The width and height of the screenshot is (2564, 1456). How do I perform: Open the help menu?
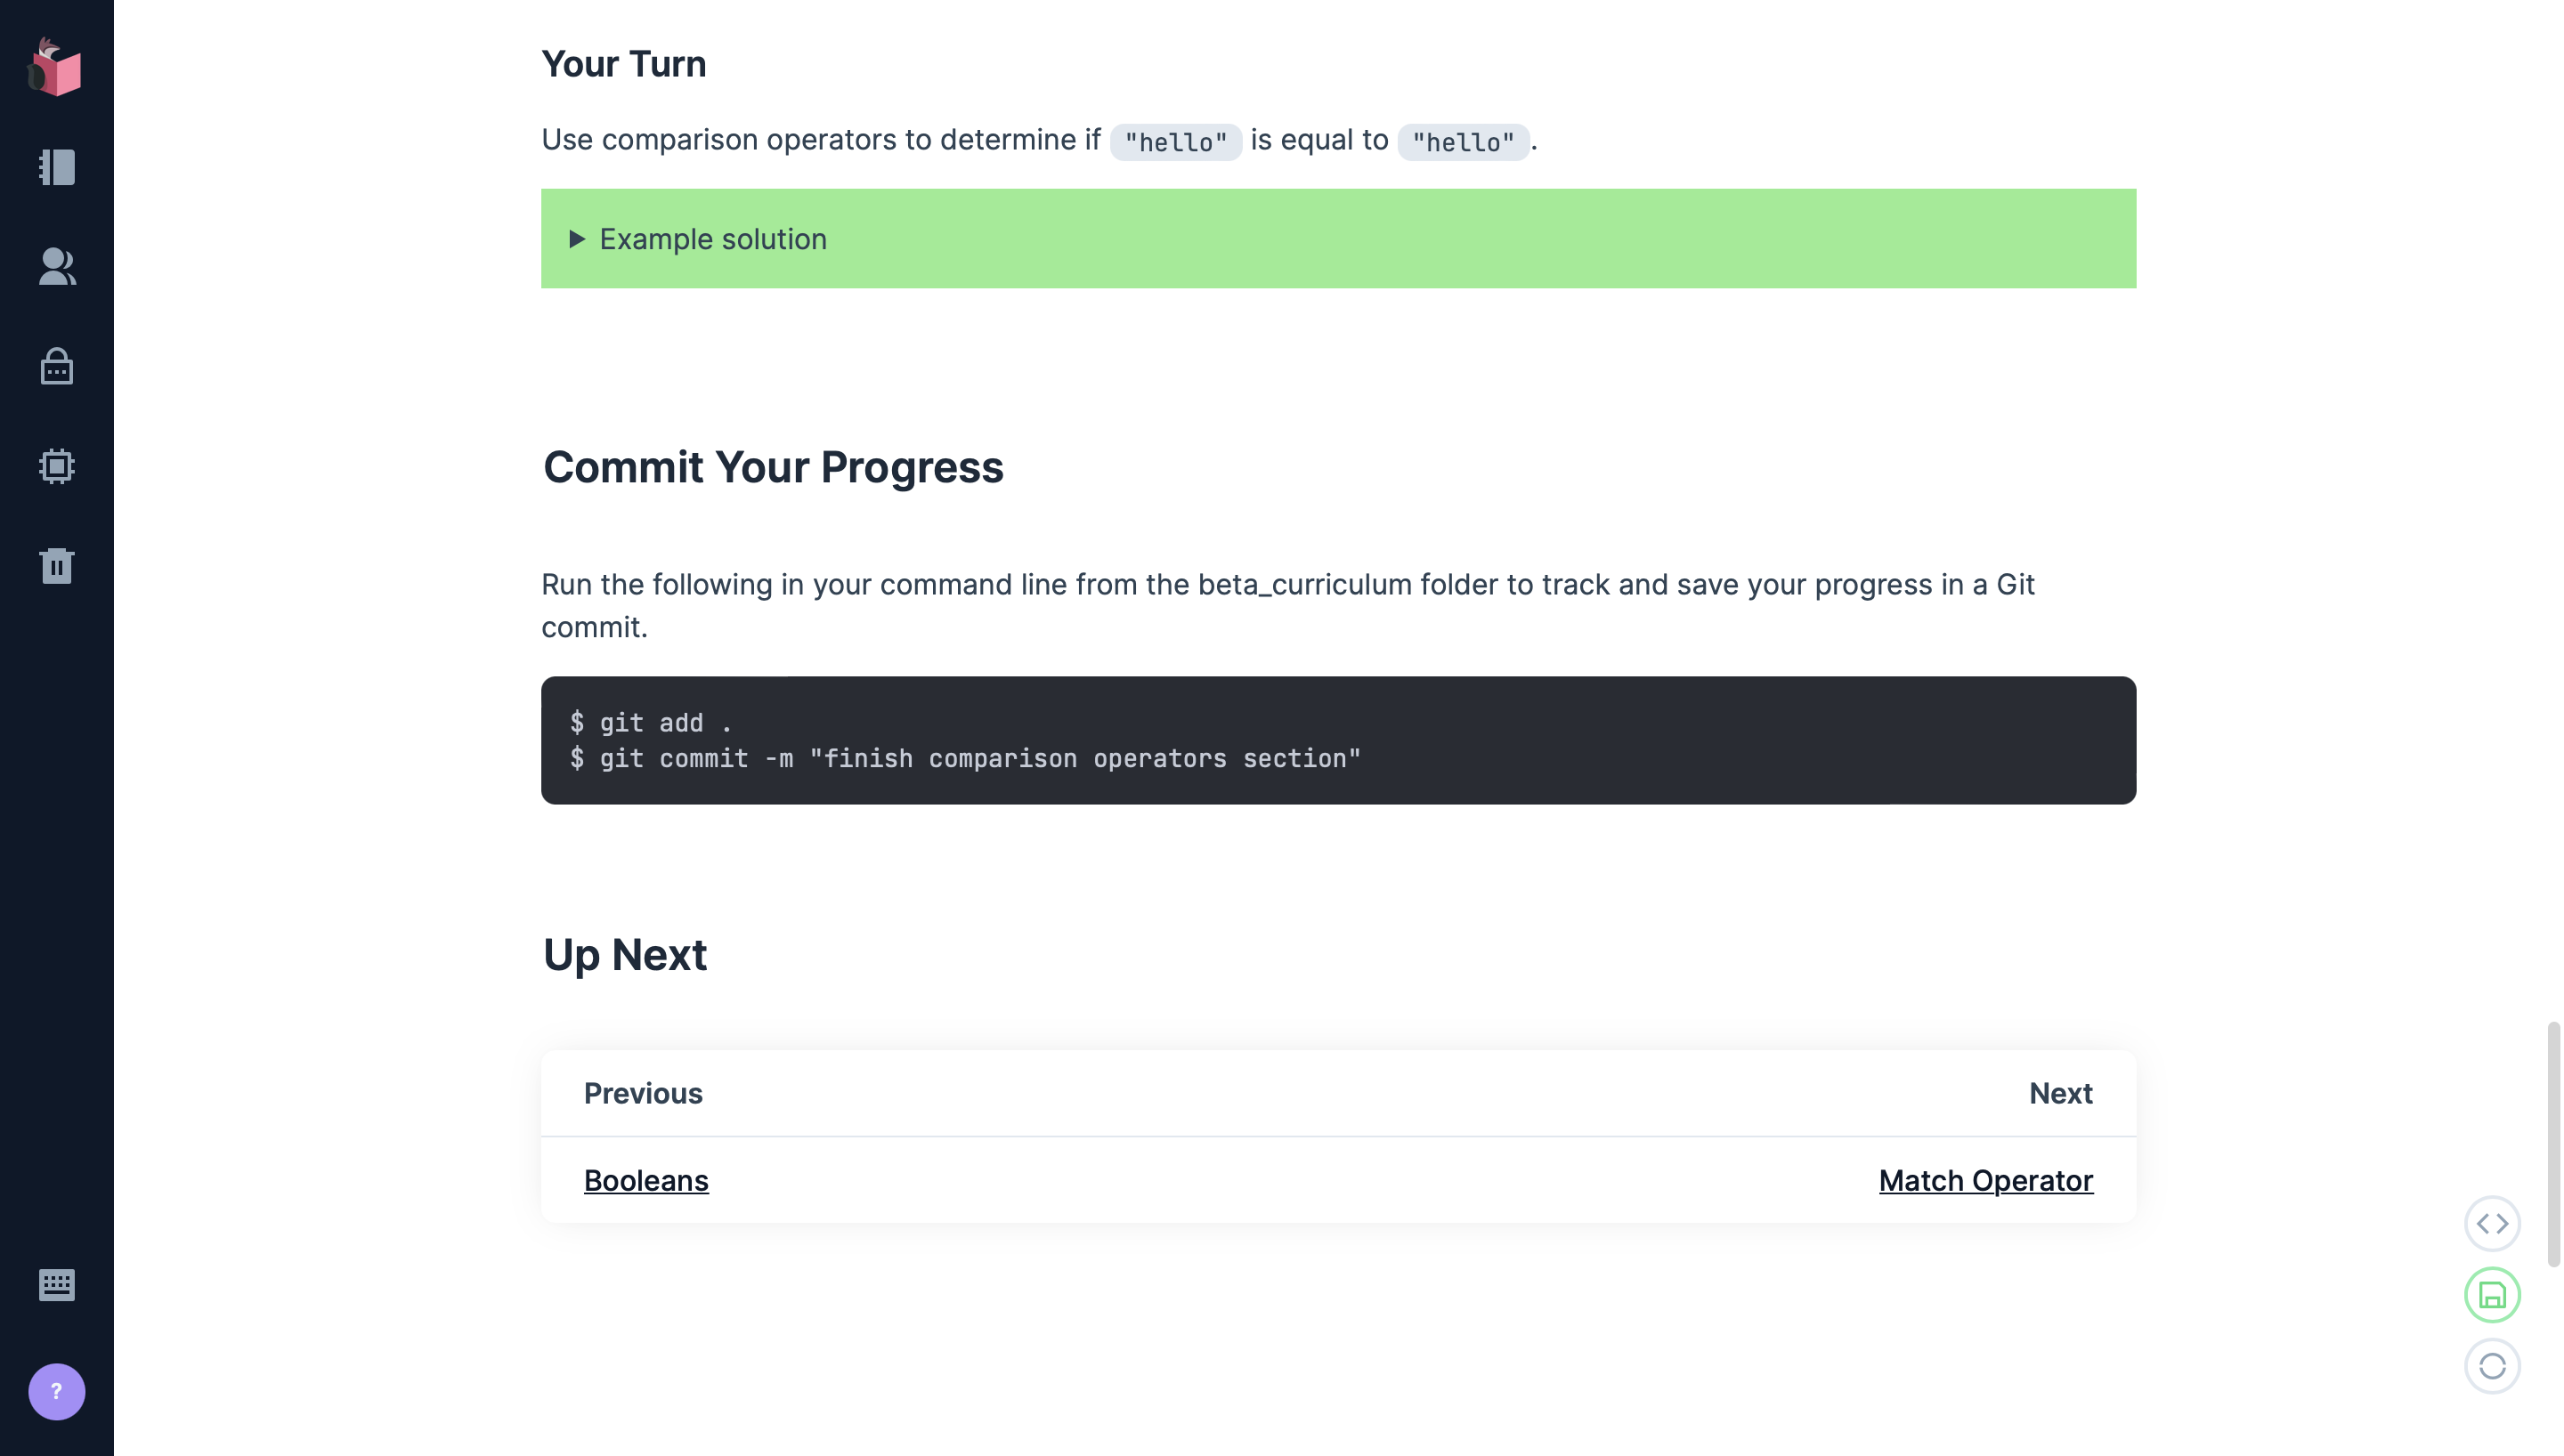point(56,1391)
